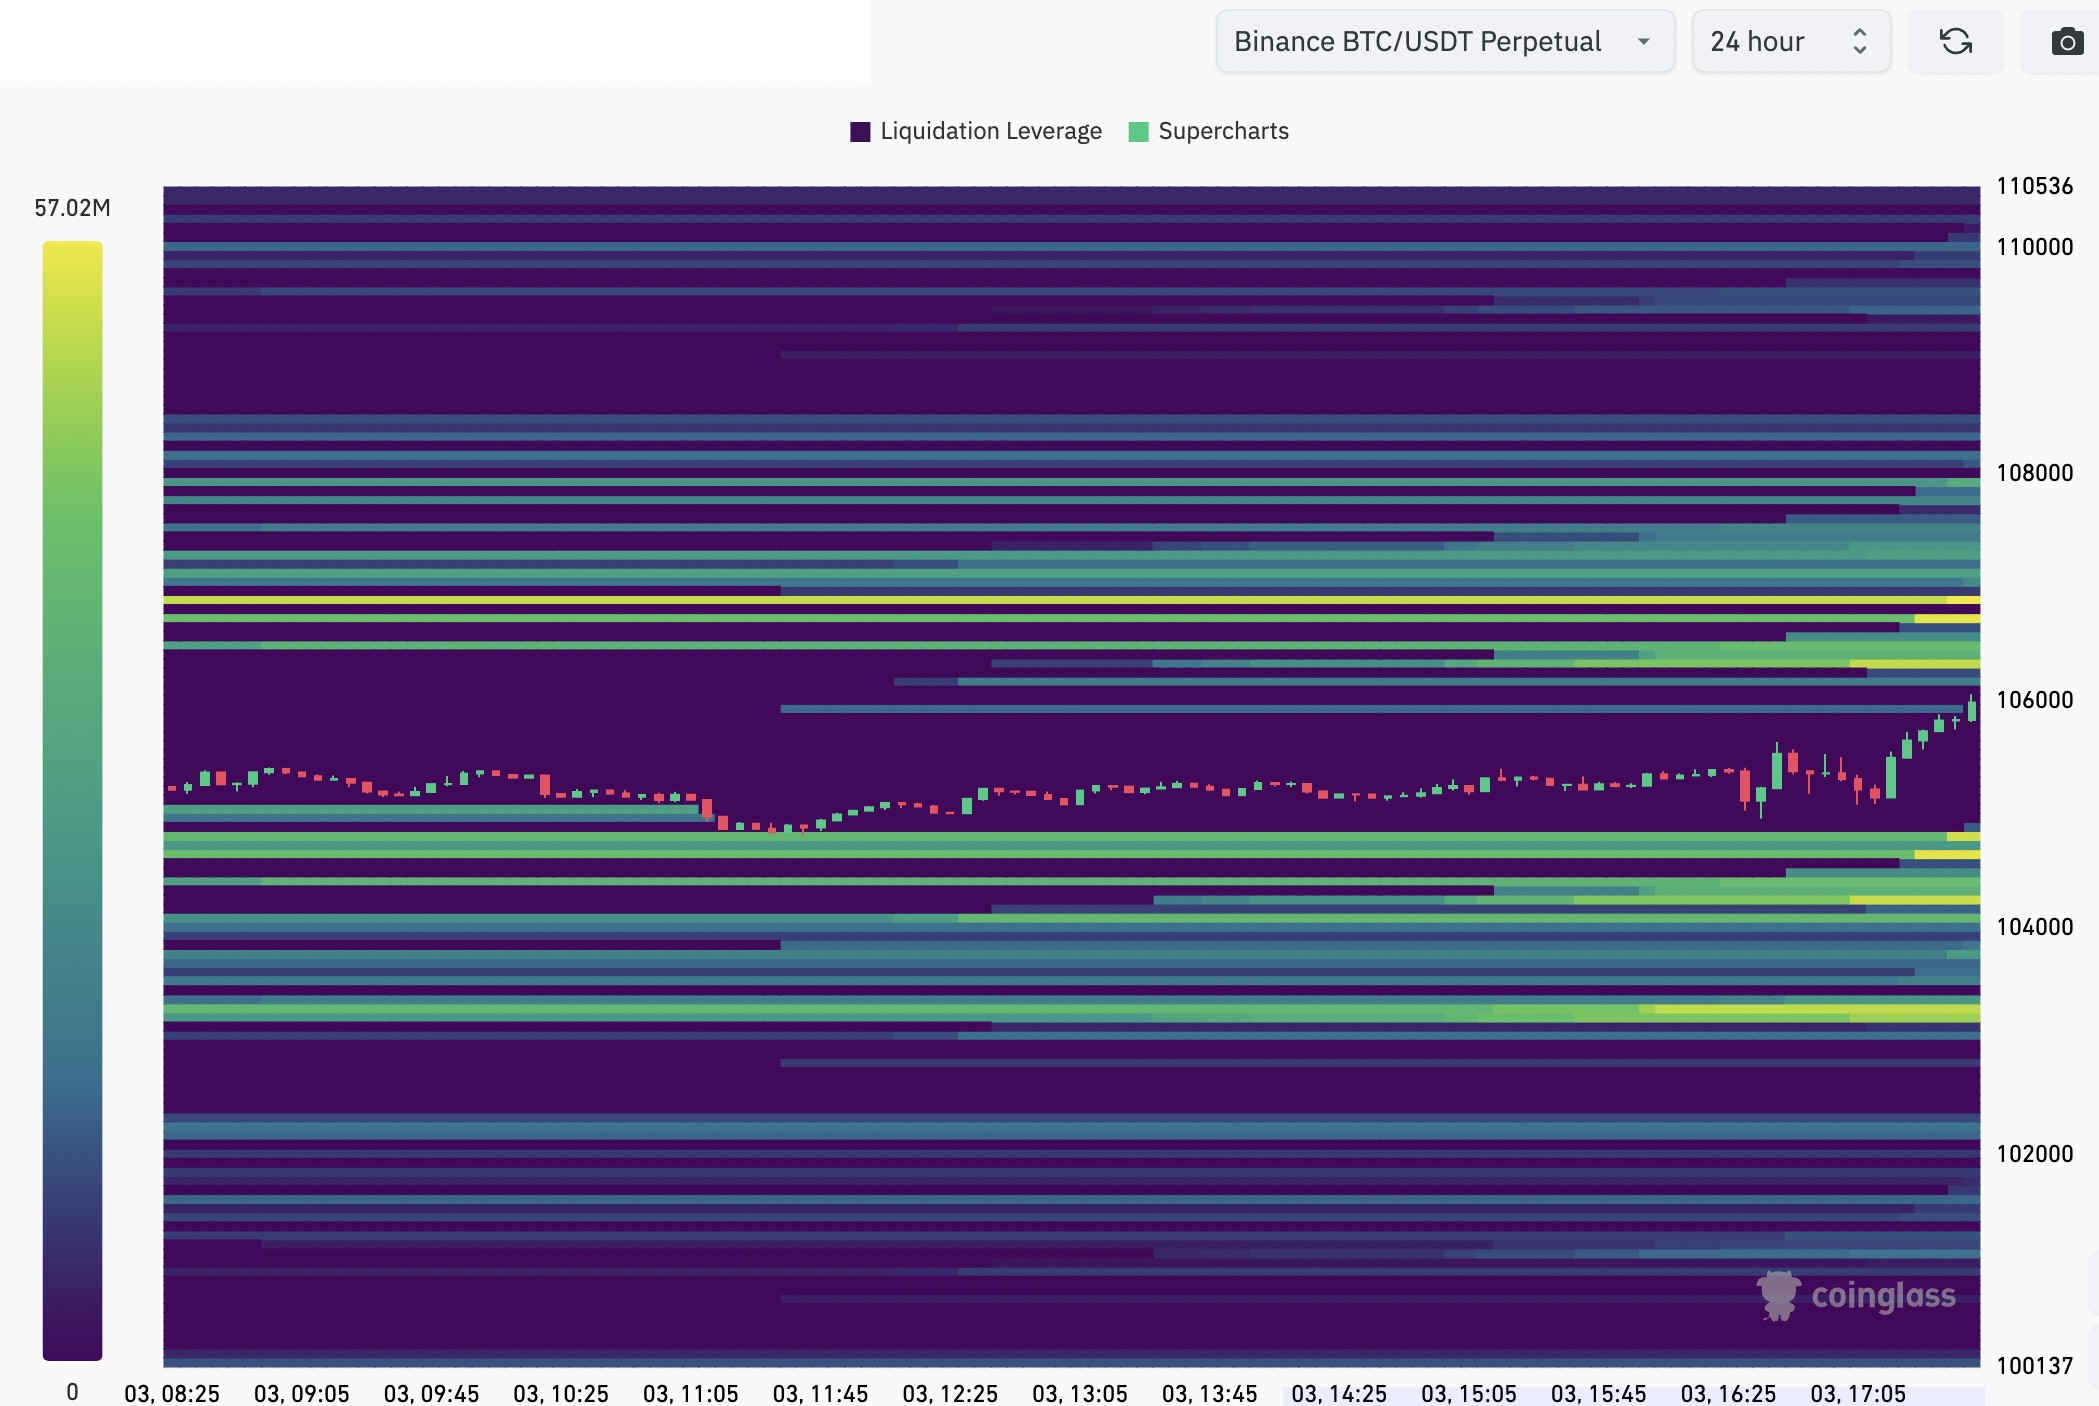Click top of the color scale bar

coord(72,250)
